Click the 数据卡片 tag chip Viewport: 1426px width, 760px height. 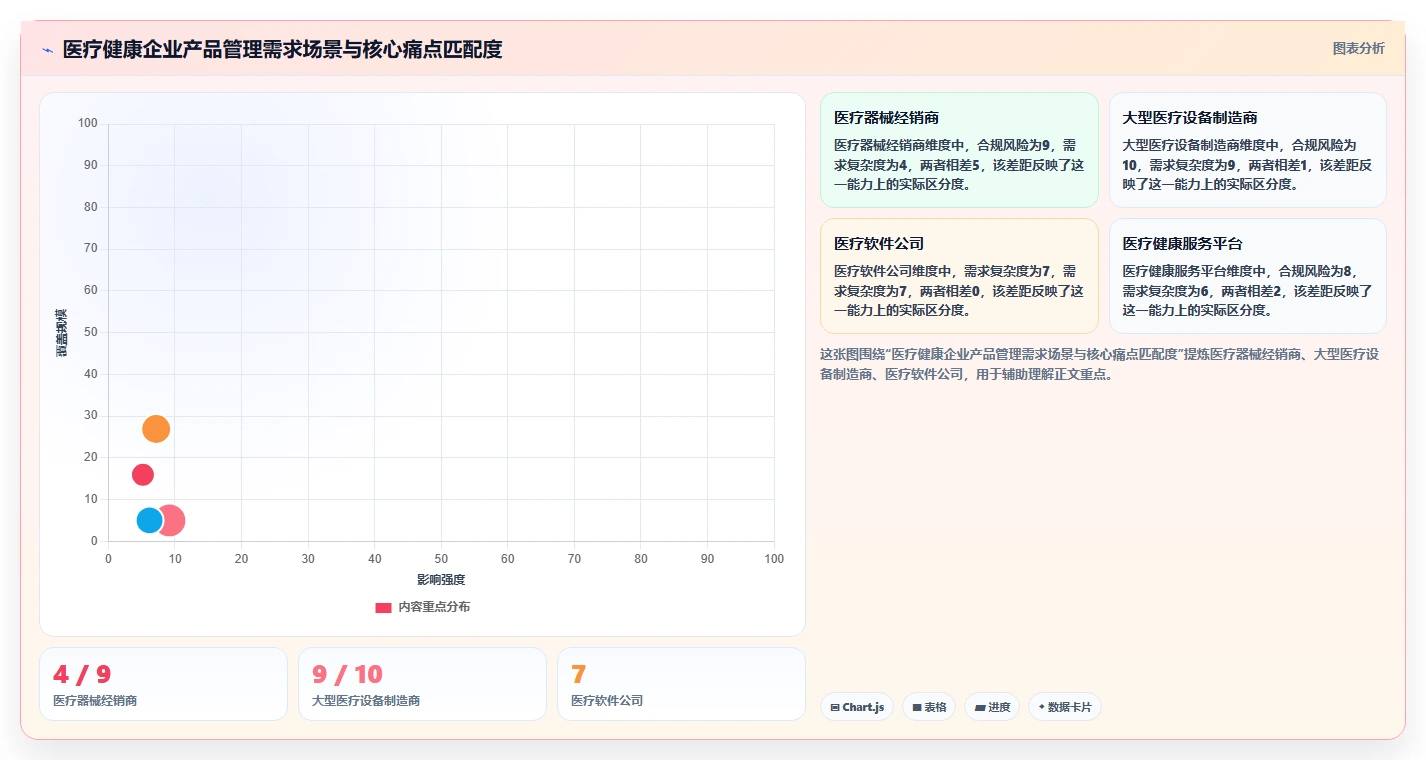pyautogui.click(x=1065, y=707)
